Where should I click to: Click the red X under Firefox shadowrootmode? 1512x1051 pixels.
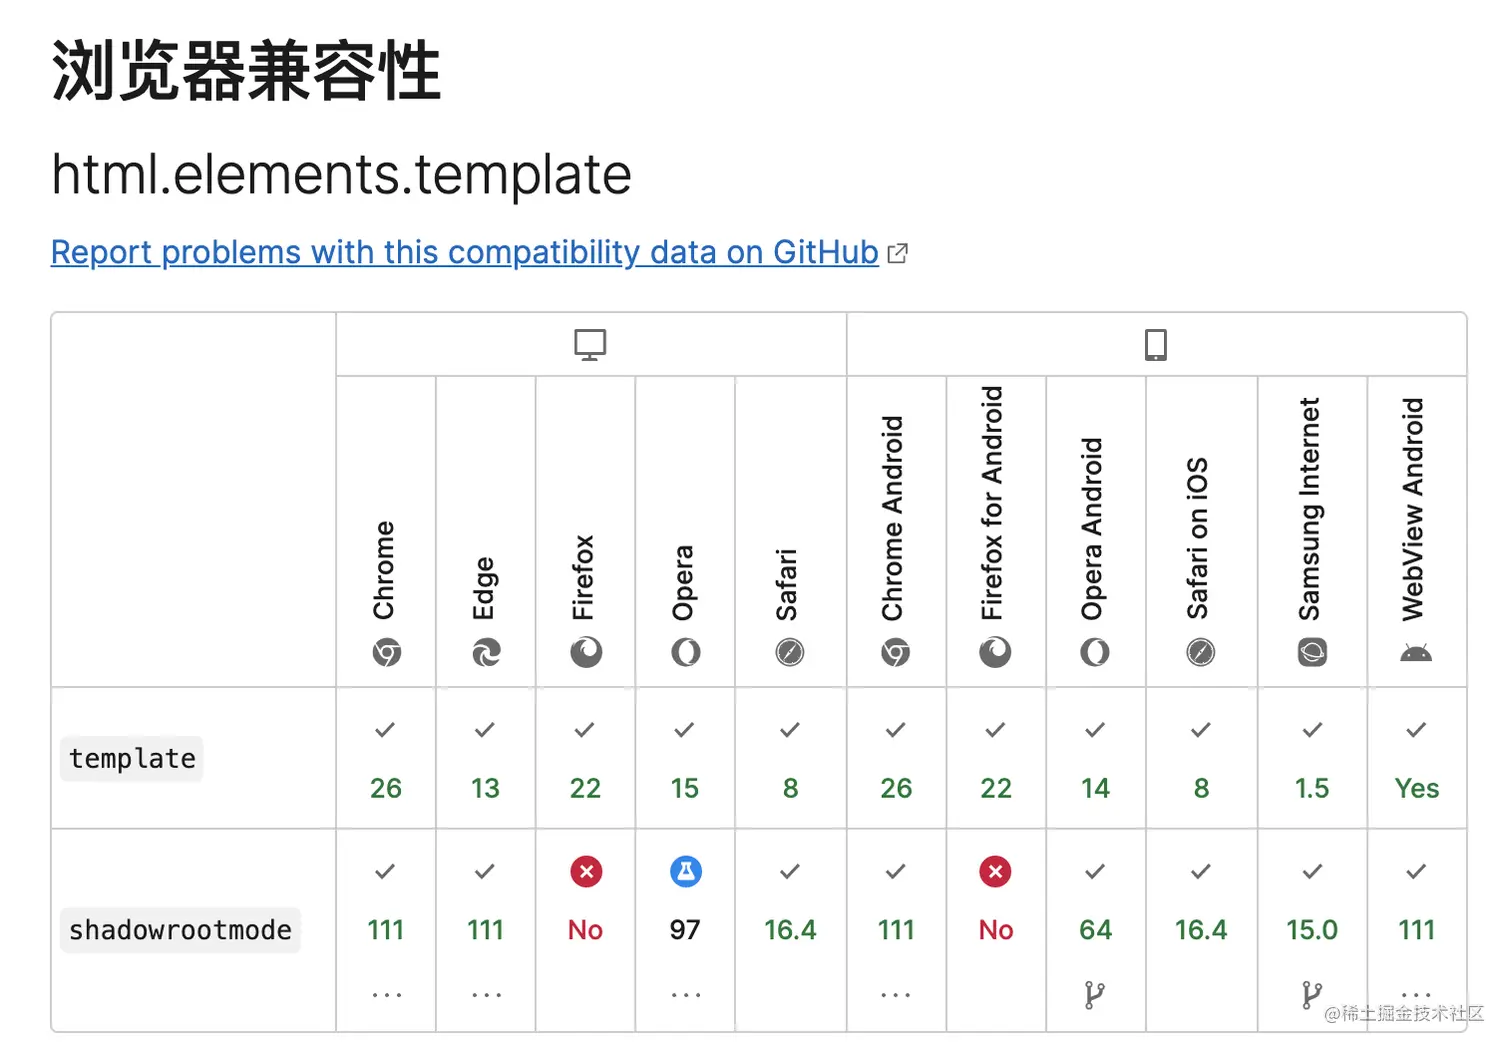point(586,872)
